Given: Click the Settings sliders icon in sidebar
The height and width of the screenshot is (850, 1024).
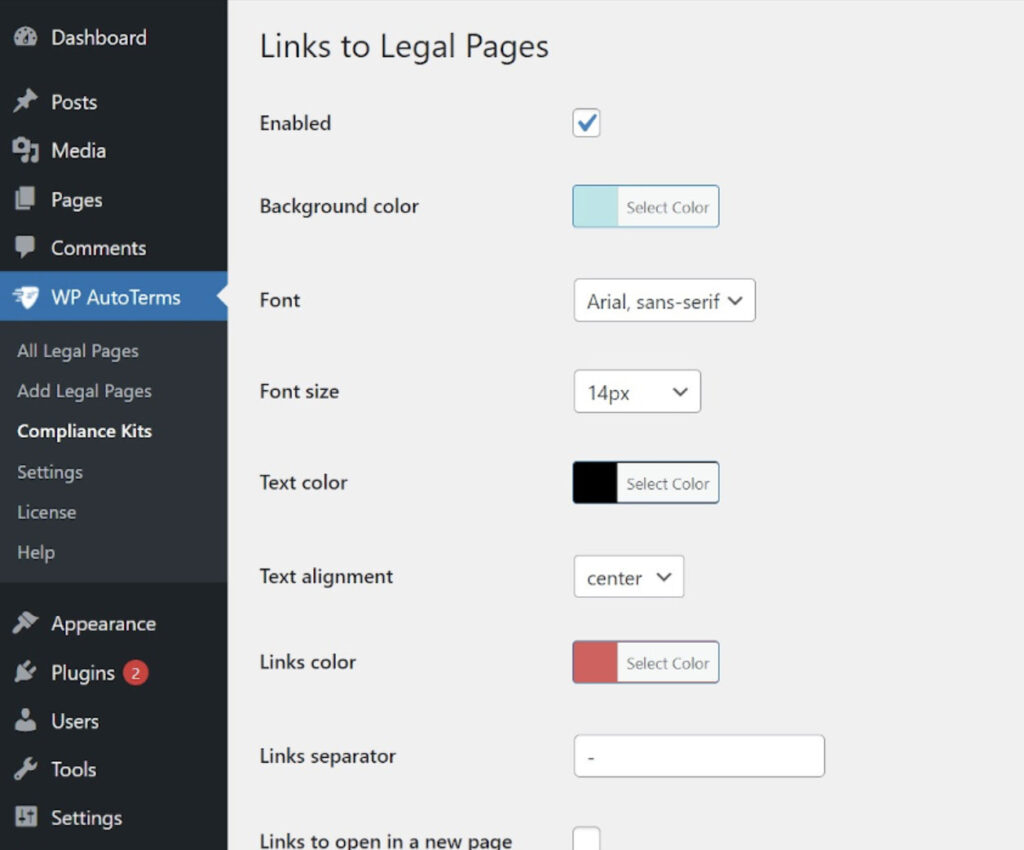Looking at the screenshot, I should (25, 817).
